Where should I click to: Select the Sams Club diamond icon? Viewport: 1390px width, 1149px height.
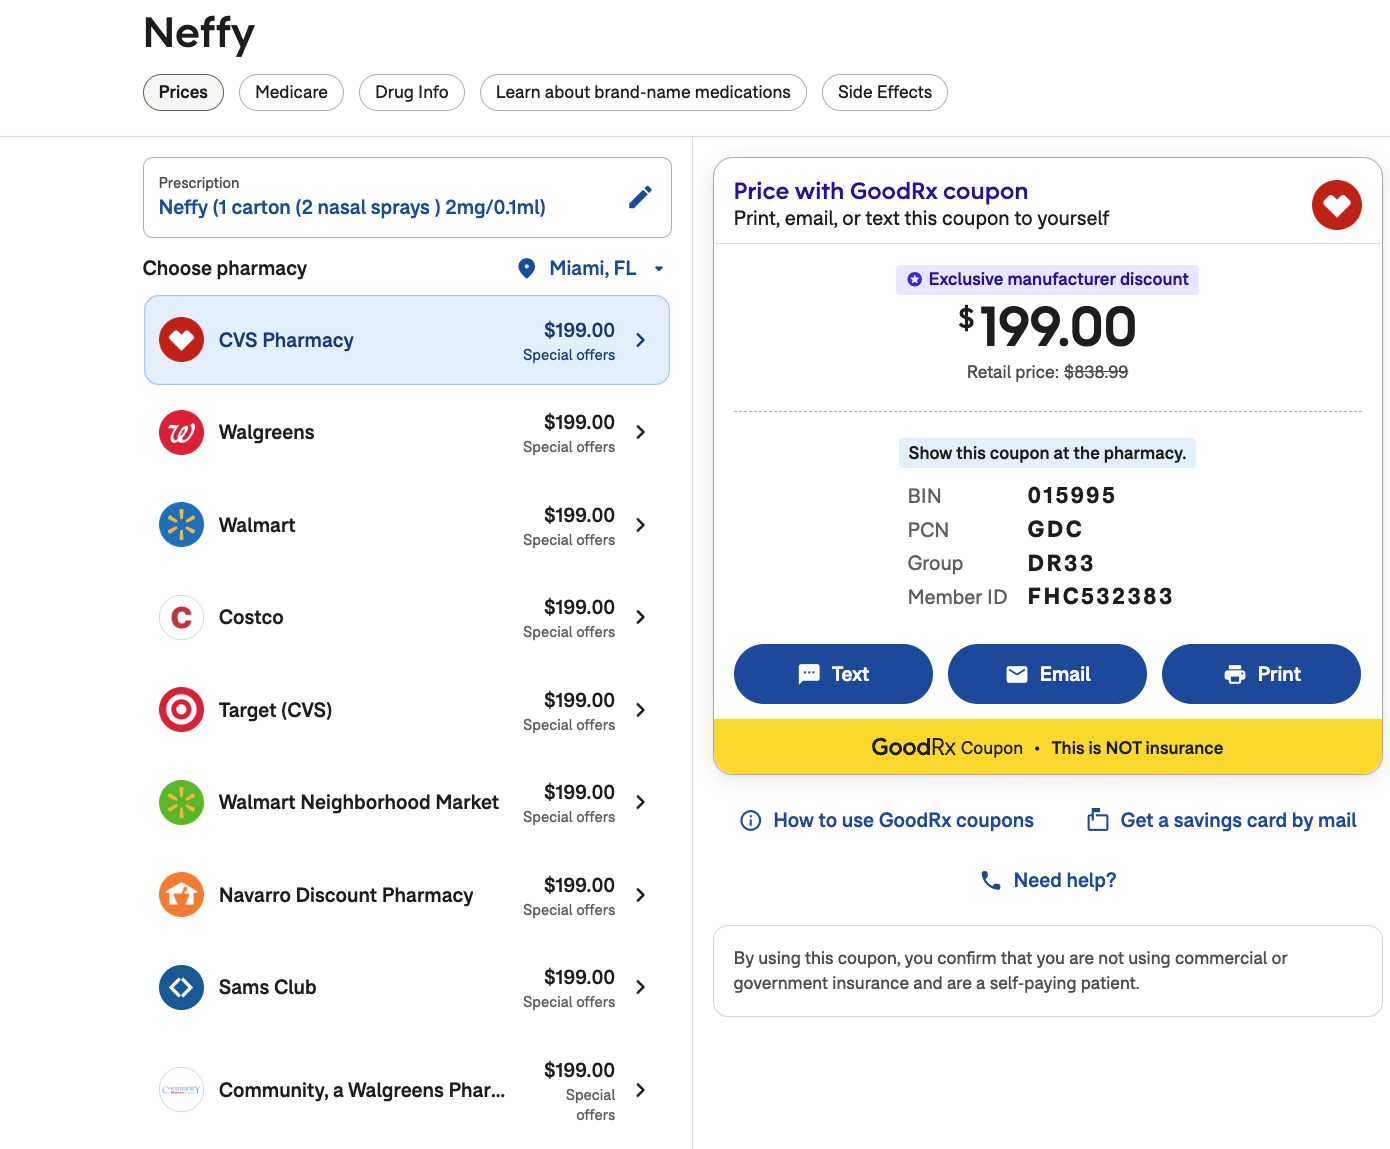[181, 987]
